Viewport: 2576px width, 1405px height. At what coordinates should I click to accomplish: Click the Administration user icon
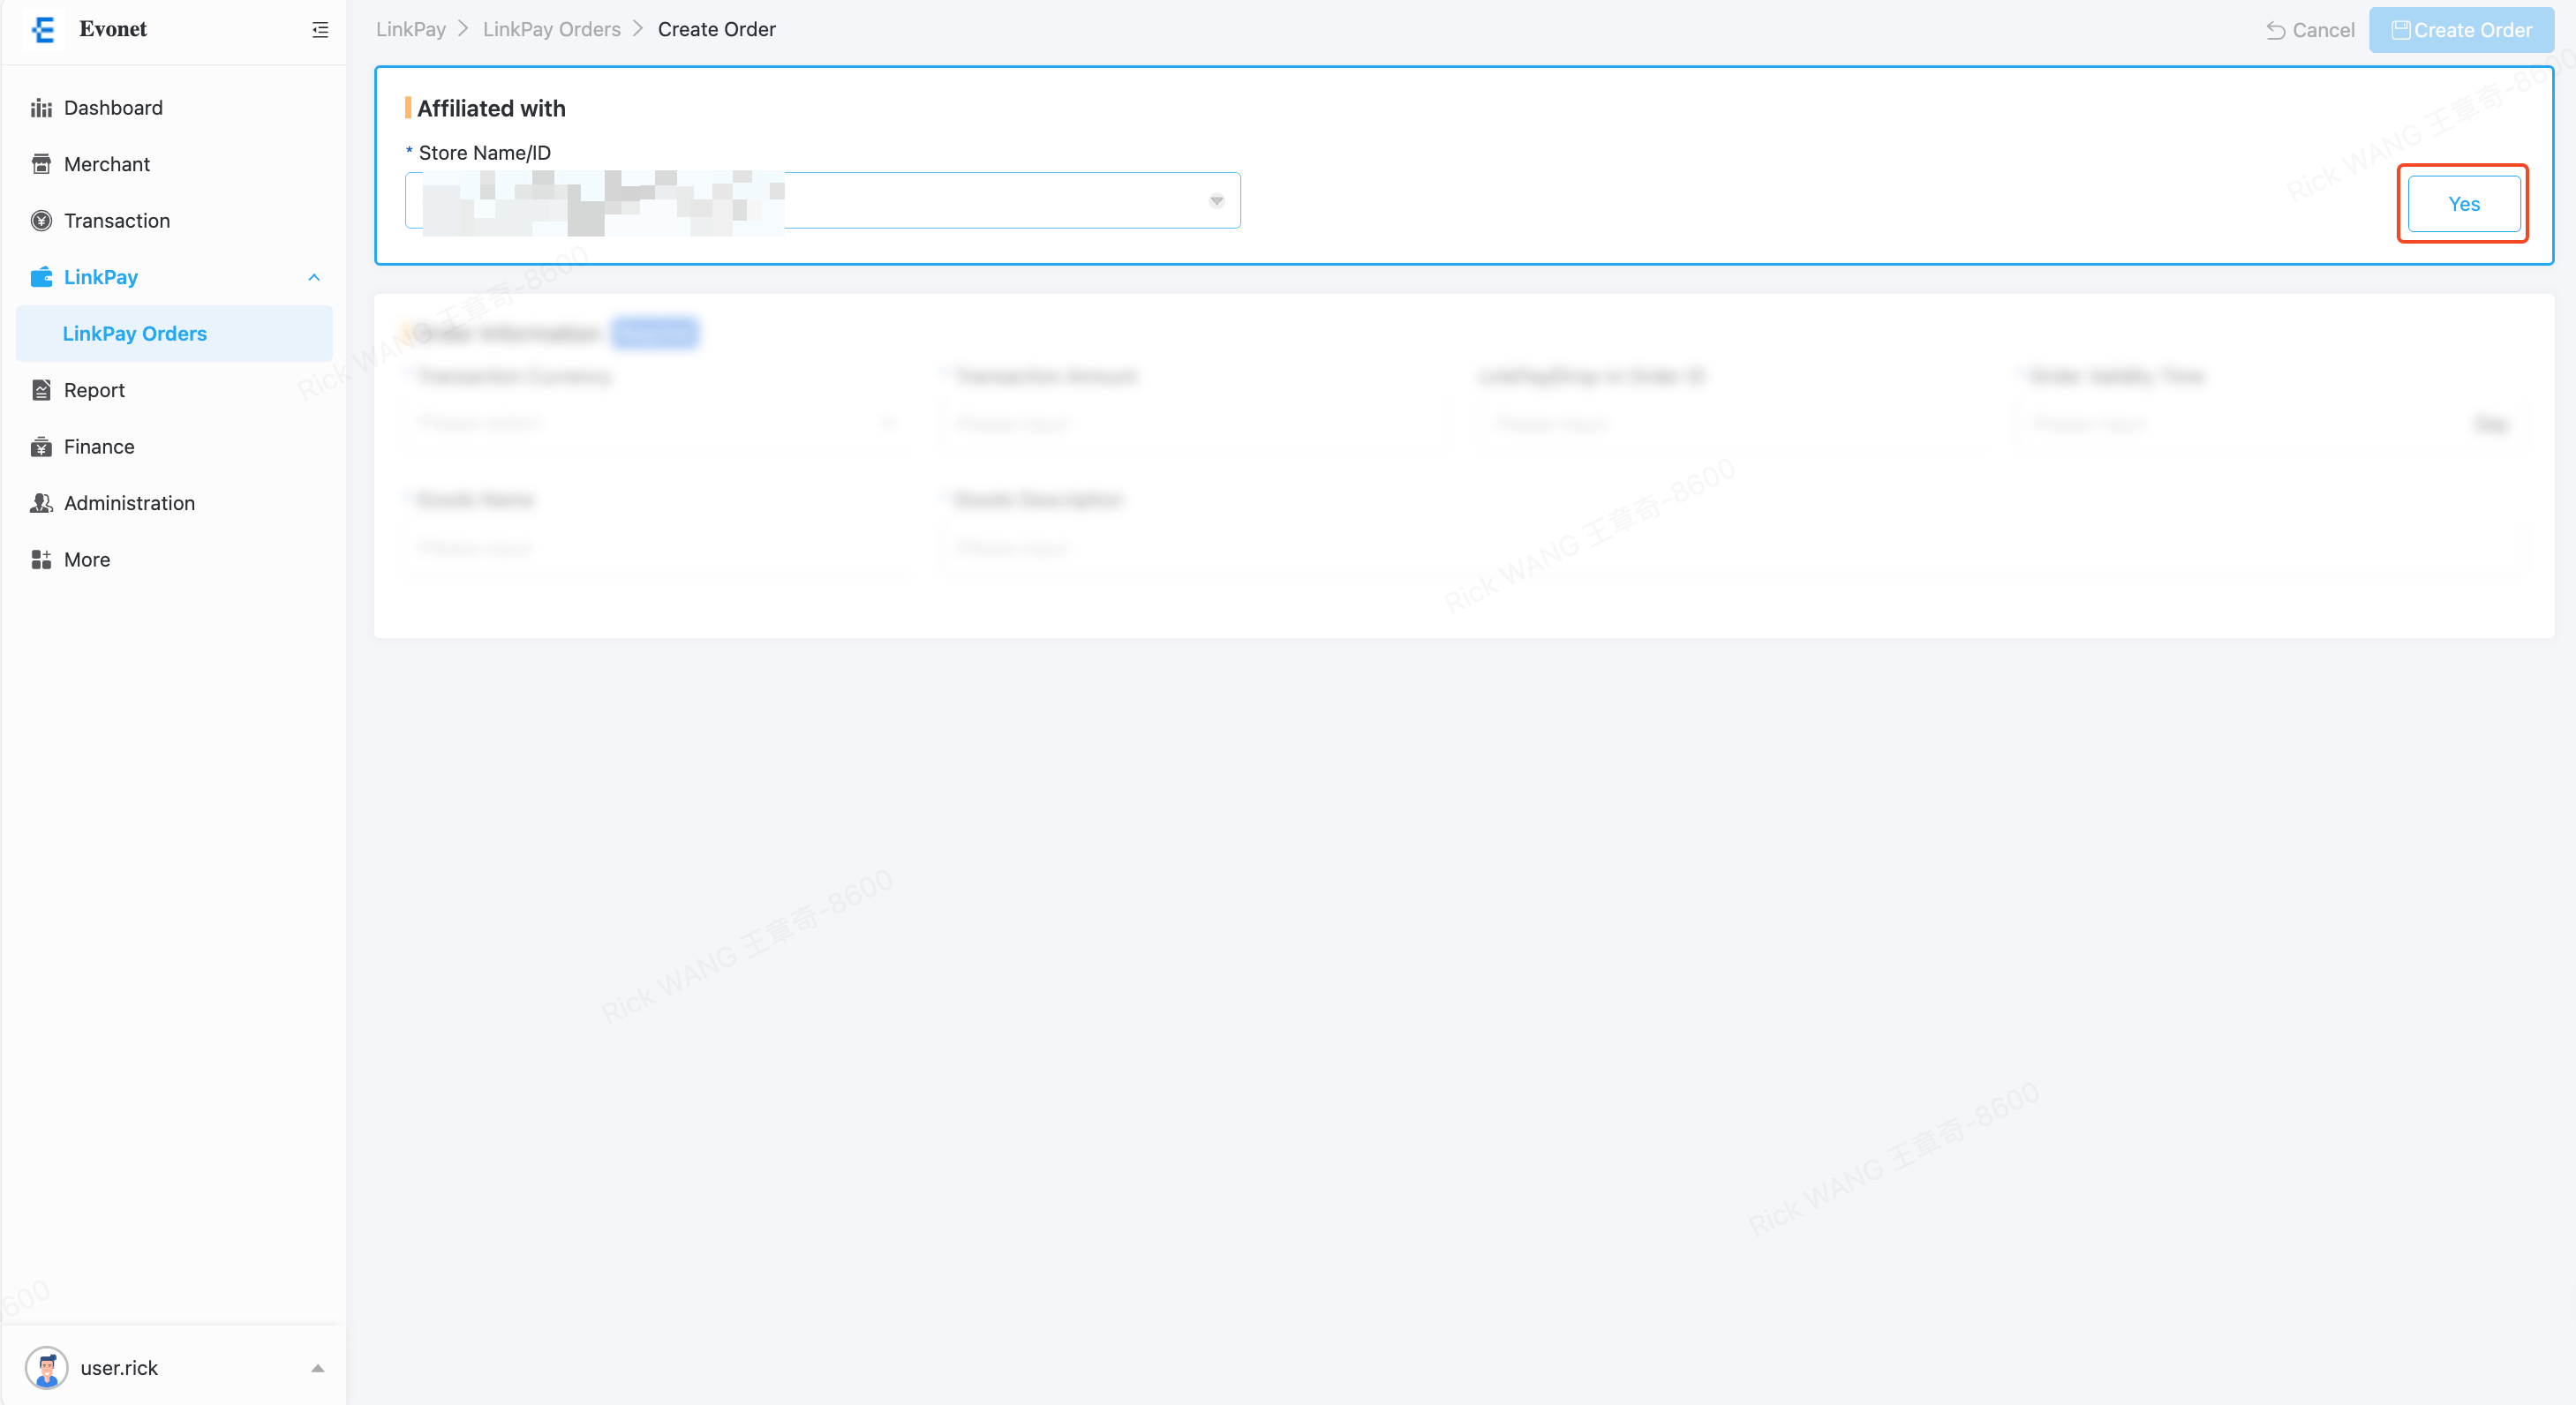(41, 503)
